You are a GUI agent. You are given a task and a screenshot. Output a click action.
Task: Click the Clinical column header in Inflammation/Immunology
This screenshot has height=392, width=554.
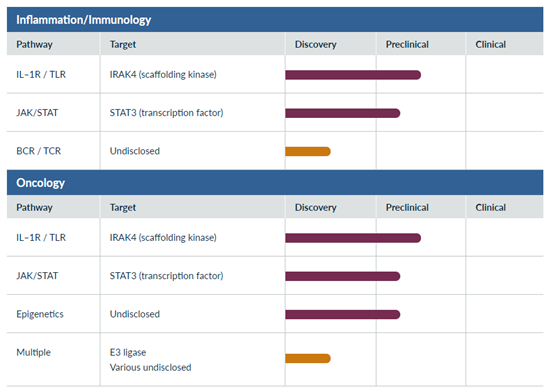coord(490,45)
